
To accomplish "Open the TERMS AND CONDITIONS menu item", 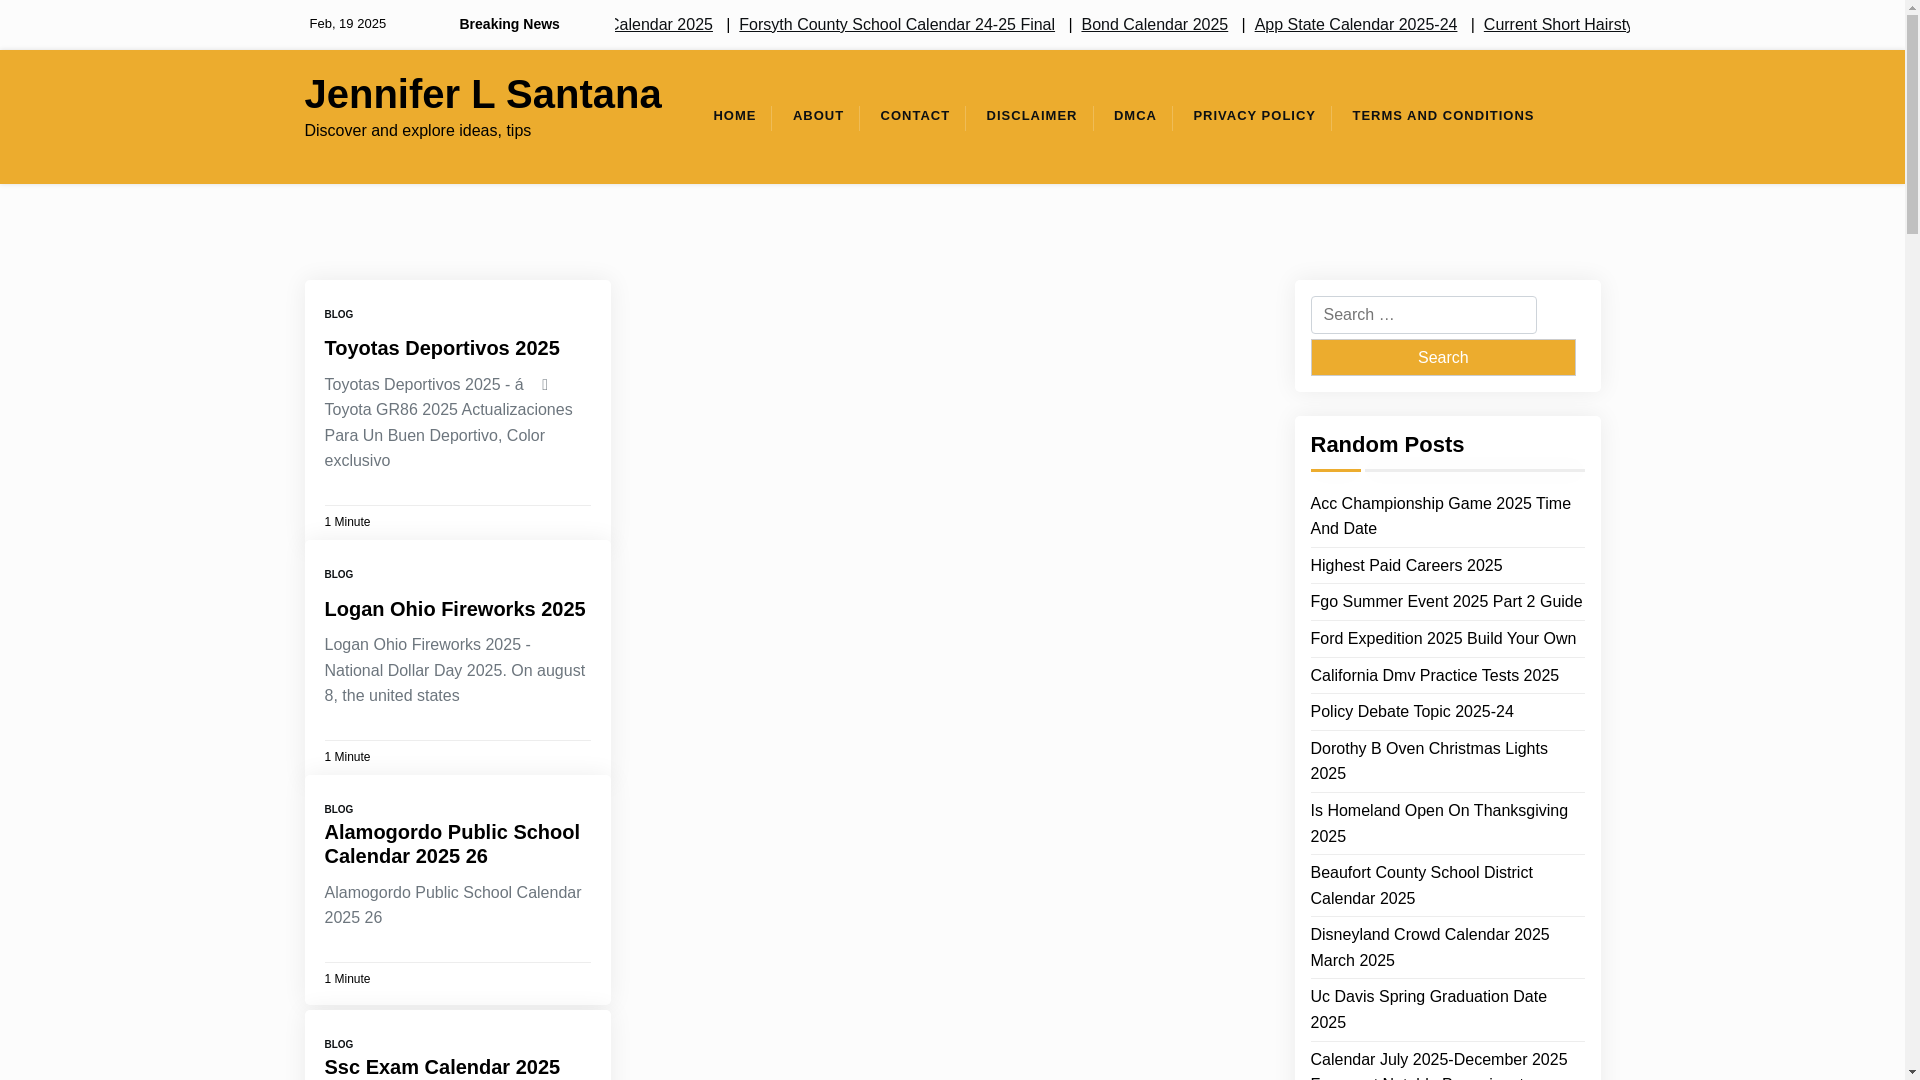I will [1442, 116].
